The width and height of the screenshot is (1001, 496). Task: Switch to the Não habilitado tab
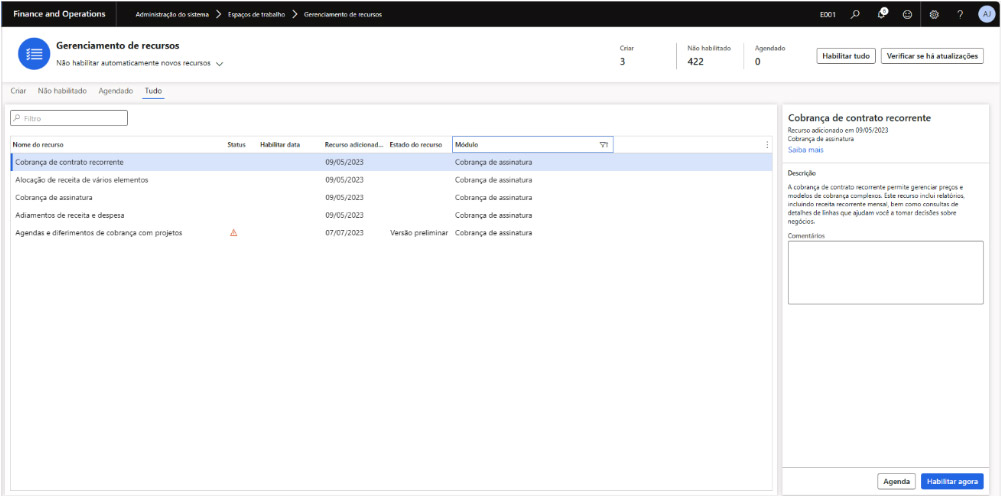pos(62,91)
